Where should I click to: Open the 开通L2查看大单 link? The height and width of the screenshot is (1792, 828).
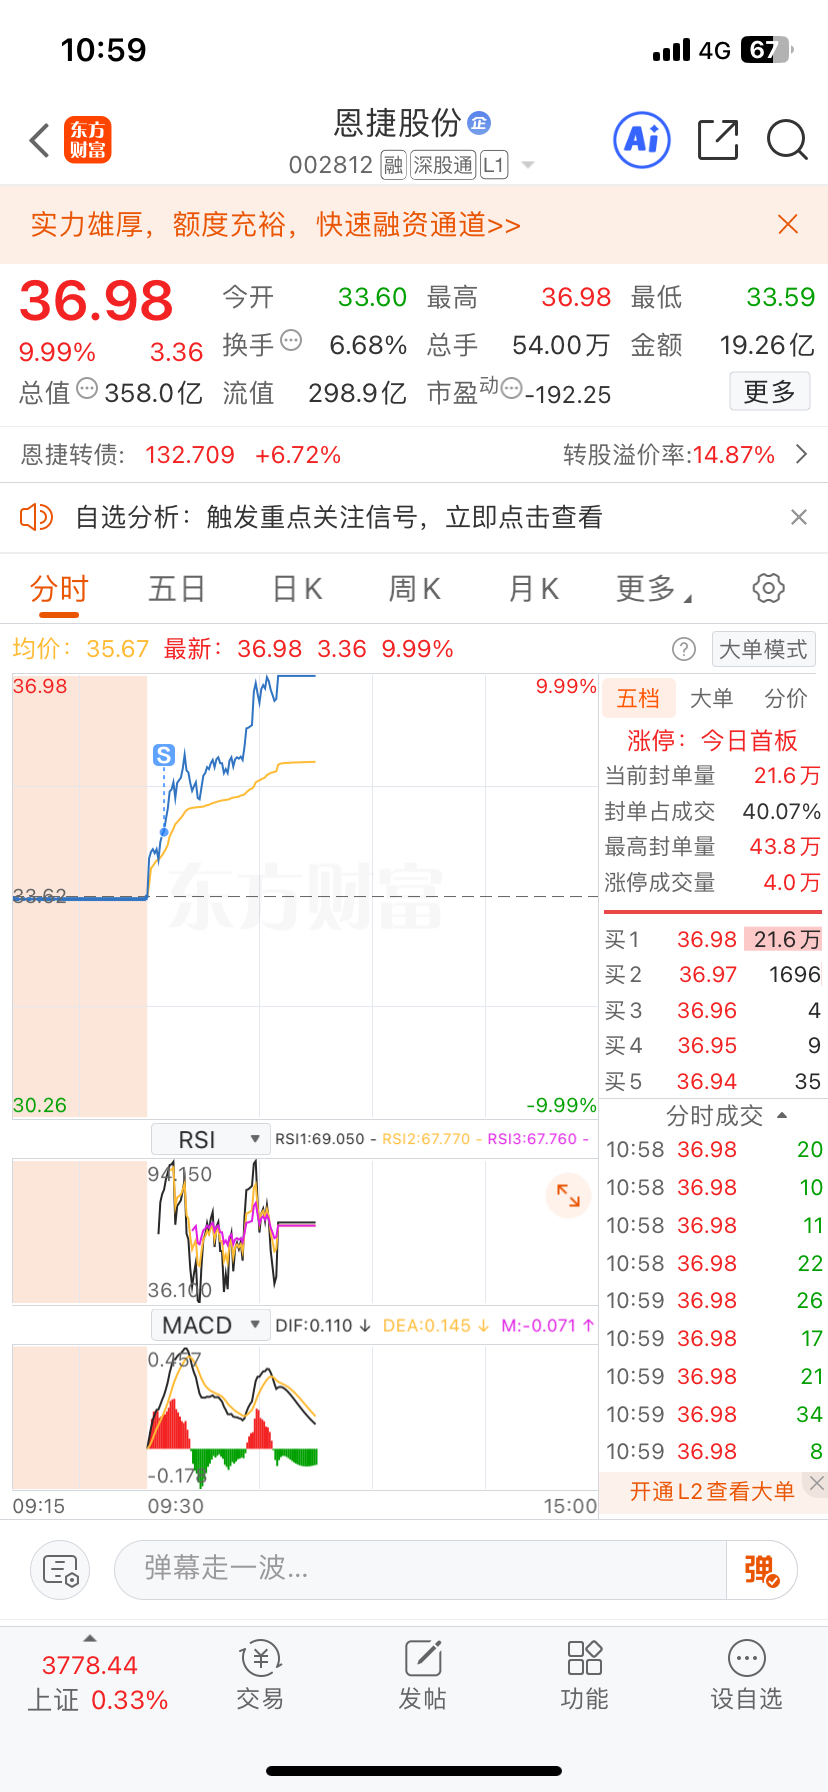pos(712,1491)
